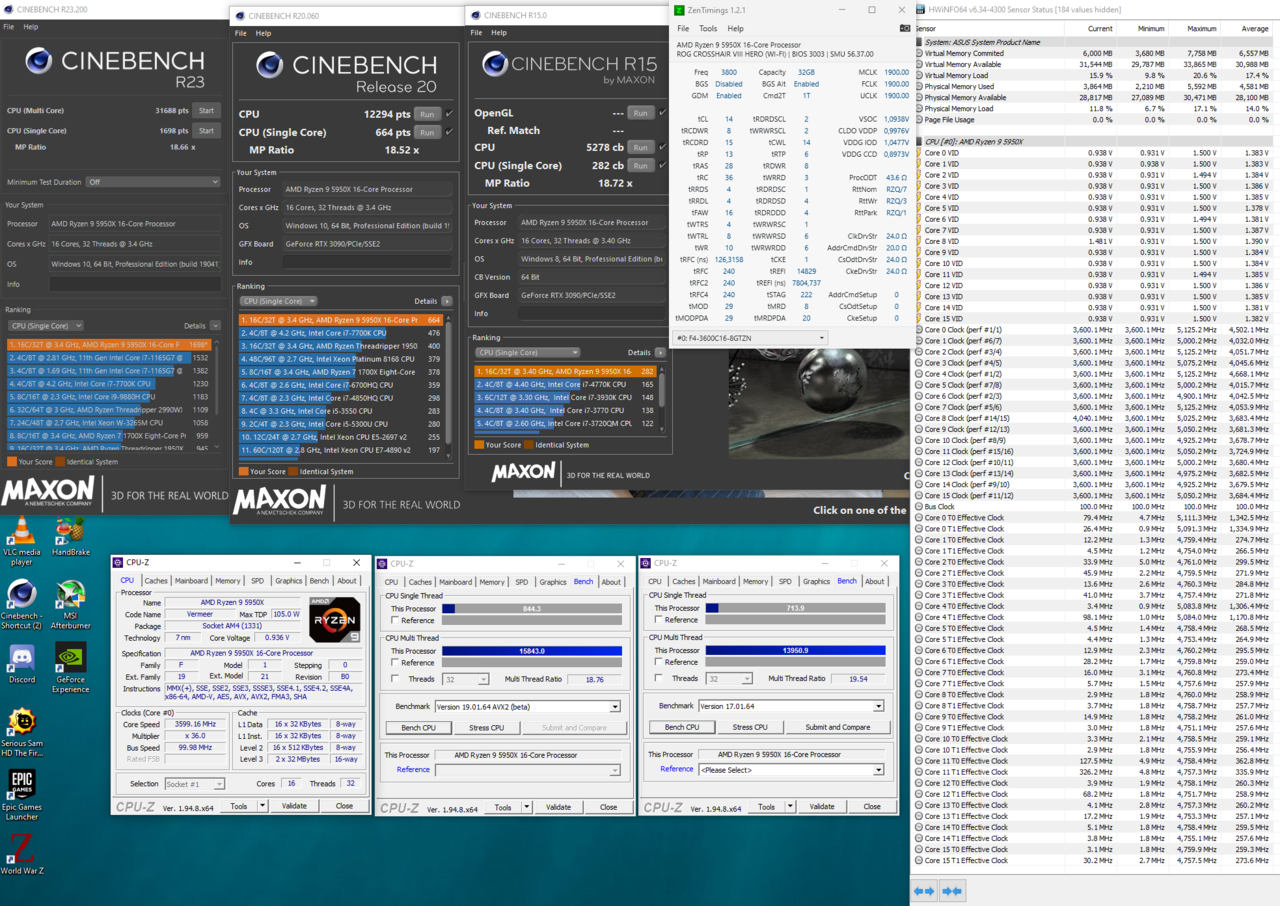The width and height of the screenshot is (1280, 906).
Task: Open R20 ranking CPU (Single Core) dropdown
Action: click(x=279, y=301)
